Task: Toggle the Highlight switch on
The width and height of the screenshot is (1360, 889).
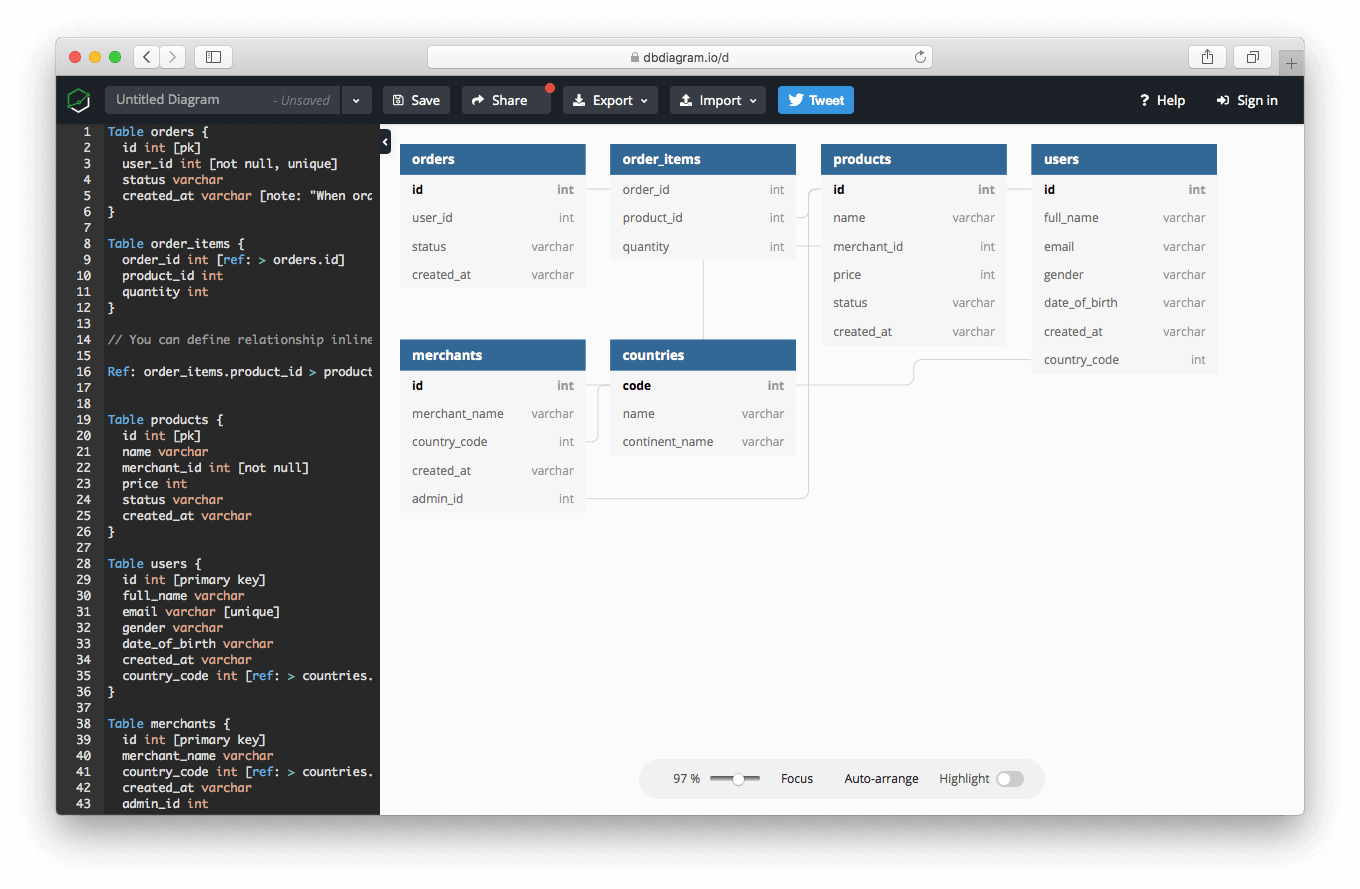Action: click(x=1009, y=779)
